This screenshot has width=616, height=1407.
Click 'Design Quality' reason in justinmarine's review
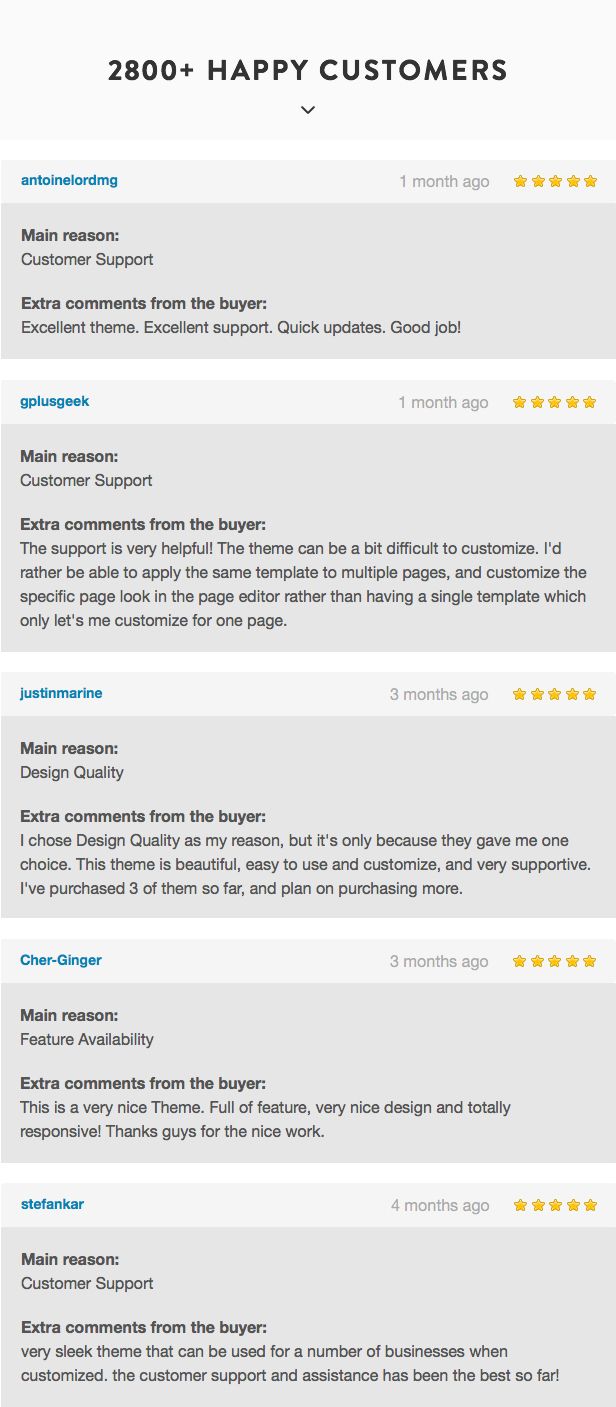coord(72,773)
